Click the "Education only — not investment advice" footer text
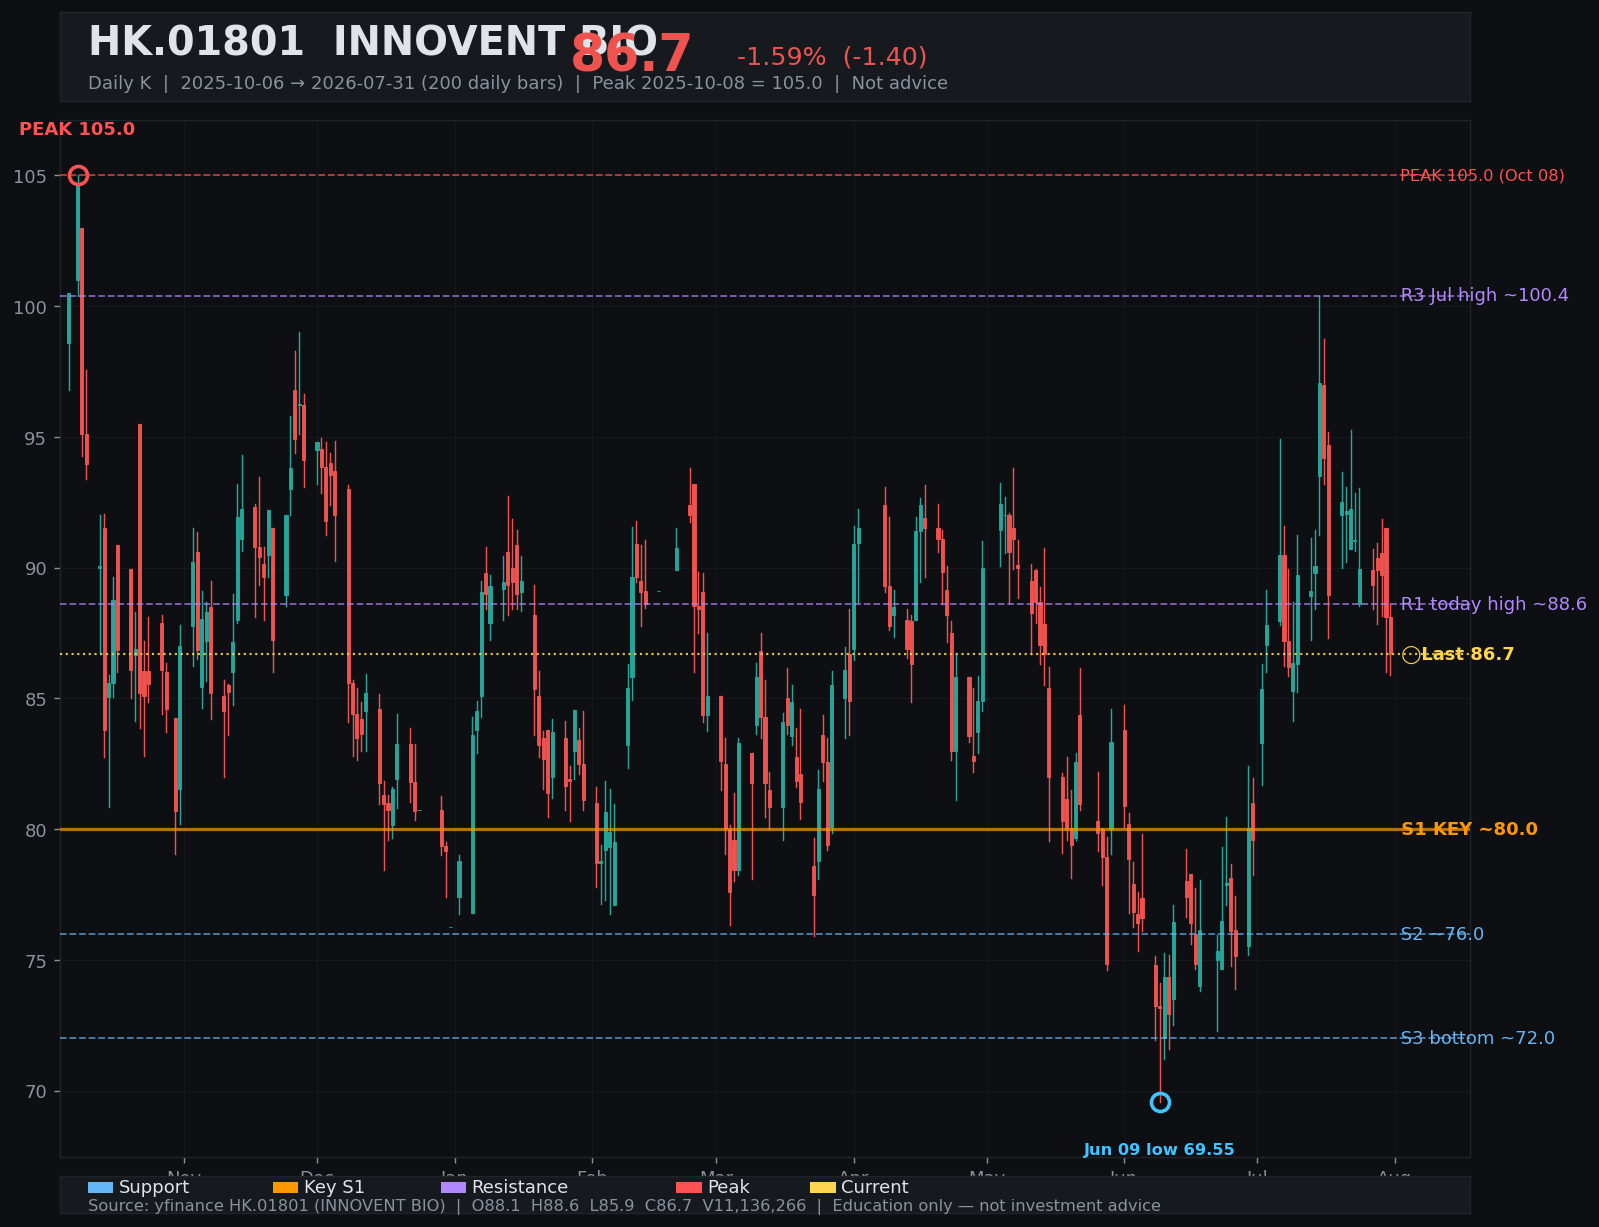Screen dimensions: 1599x1227 click(x=997, y=1206)
